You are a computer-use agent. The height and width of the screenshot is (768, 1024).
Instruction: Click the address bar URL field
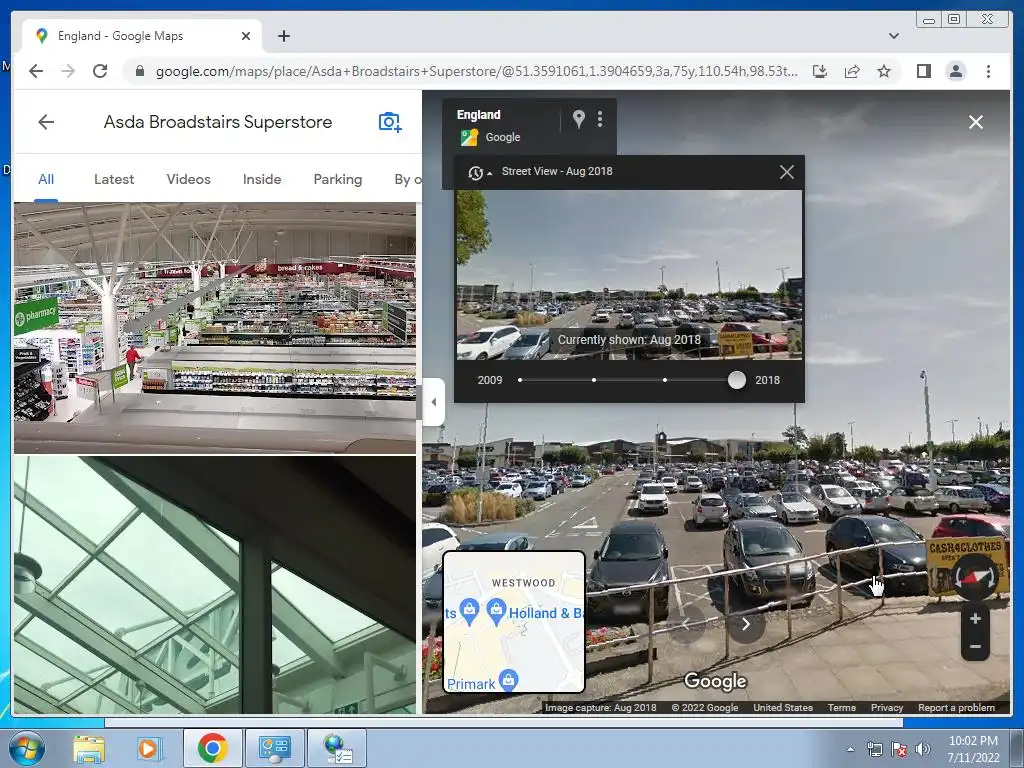click(x=476, y=71)
